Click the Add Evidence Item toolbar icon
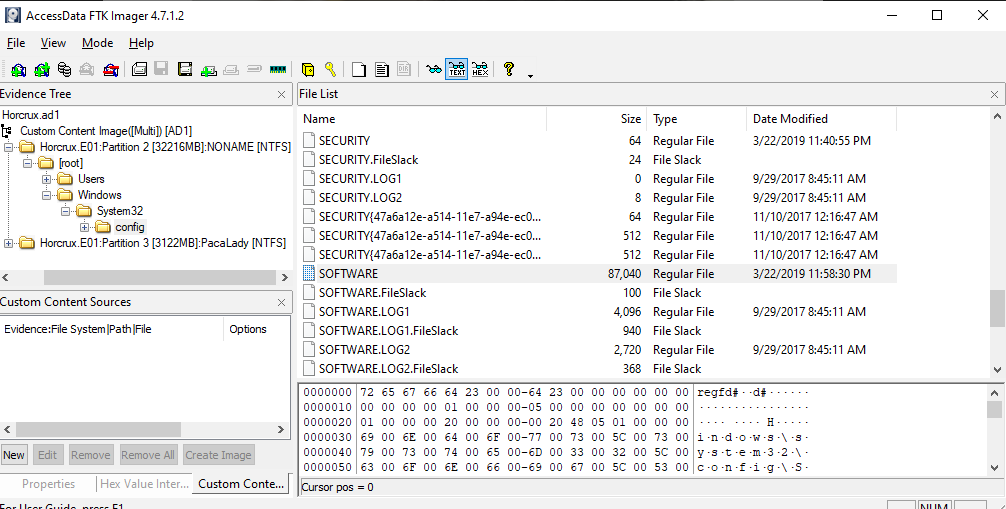Image resolution: width=1006 pixels, height=509 pixels. (18, 69)
